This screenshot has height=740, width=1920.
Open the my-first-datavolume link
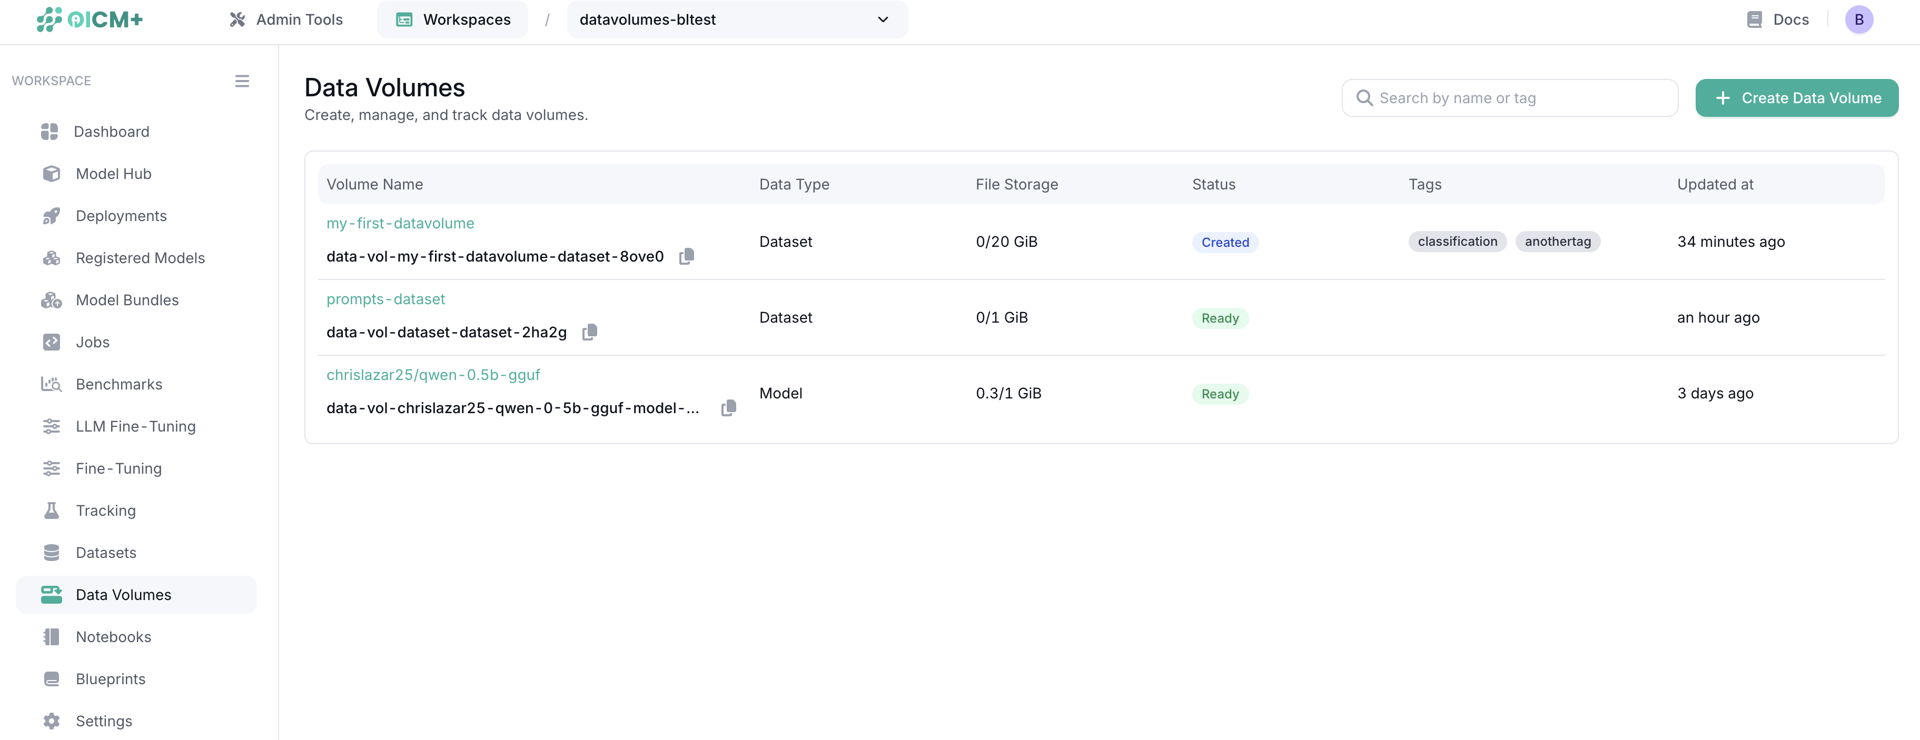(400, 223)
